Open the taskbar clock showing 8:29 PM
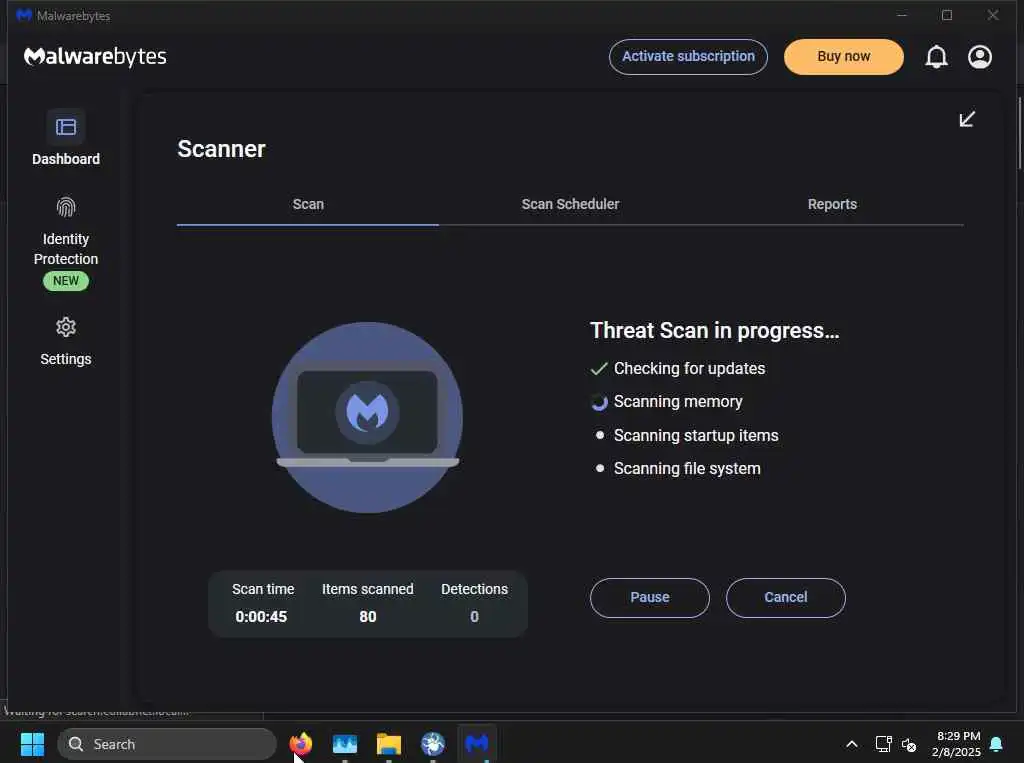 tap(957, 744)
